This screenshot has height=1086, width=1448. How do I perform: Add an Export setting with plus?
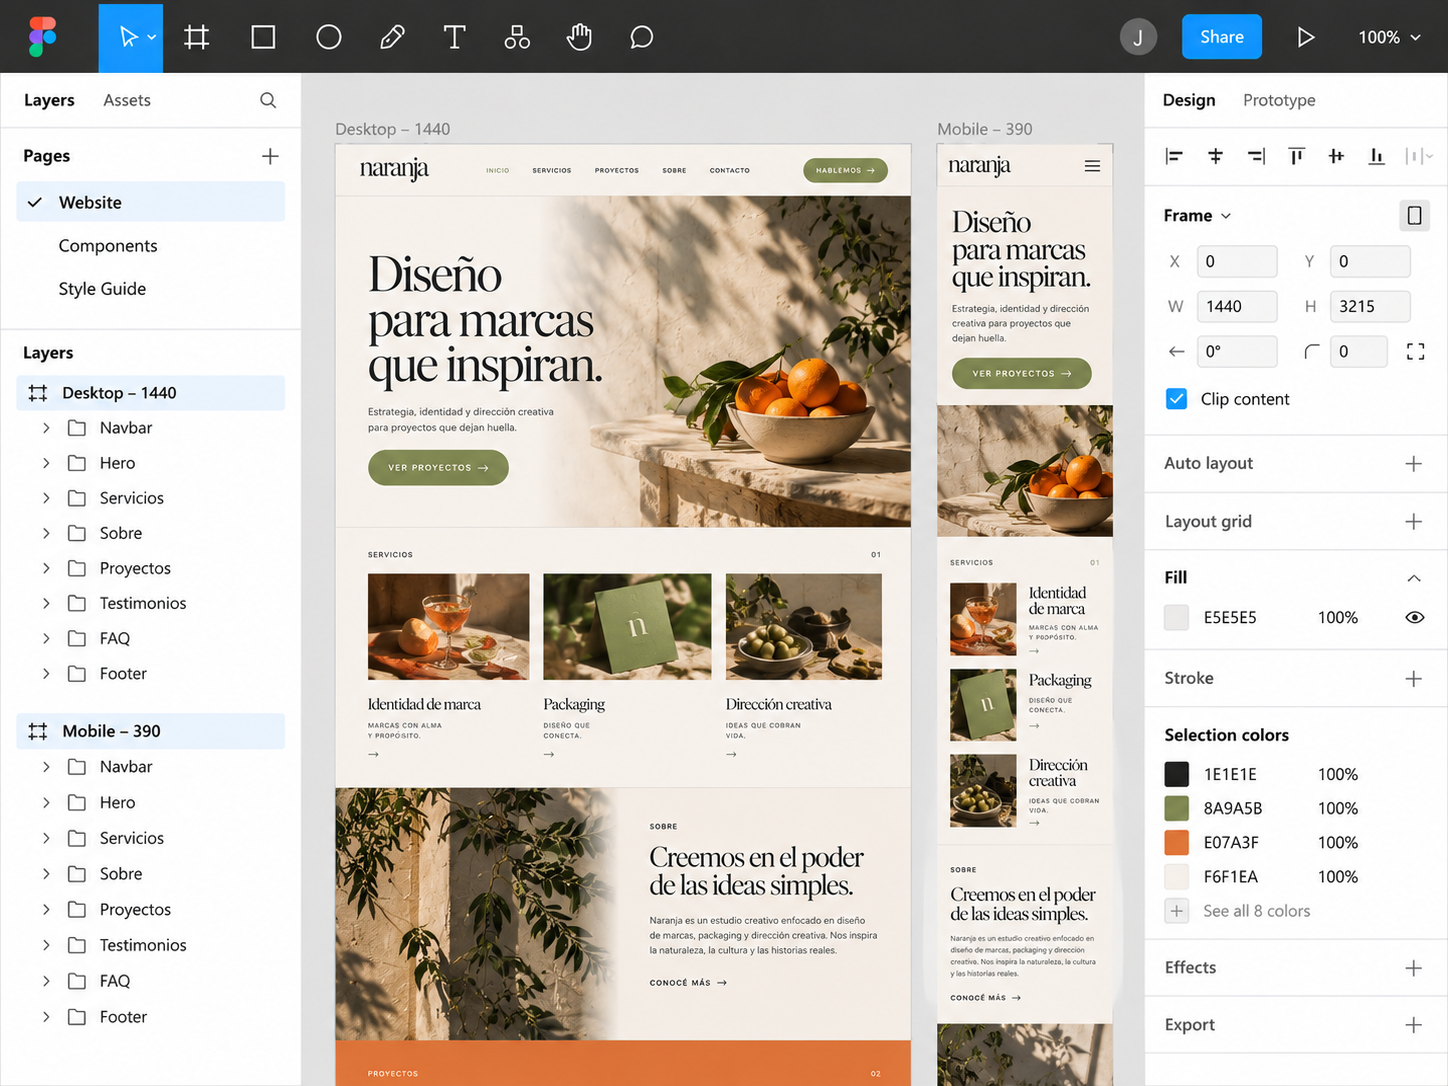(1413, 1025)
